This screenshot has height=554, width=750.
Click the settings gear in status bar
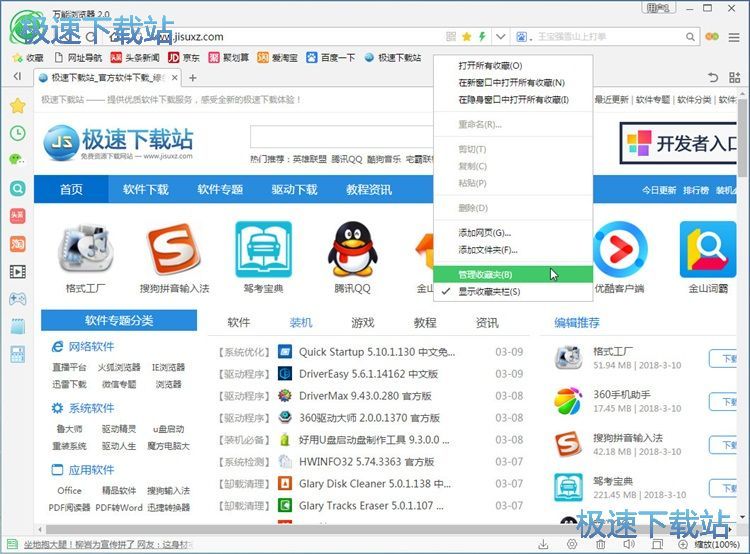(572, 544)
